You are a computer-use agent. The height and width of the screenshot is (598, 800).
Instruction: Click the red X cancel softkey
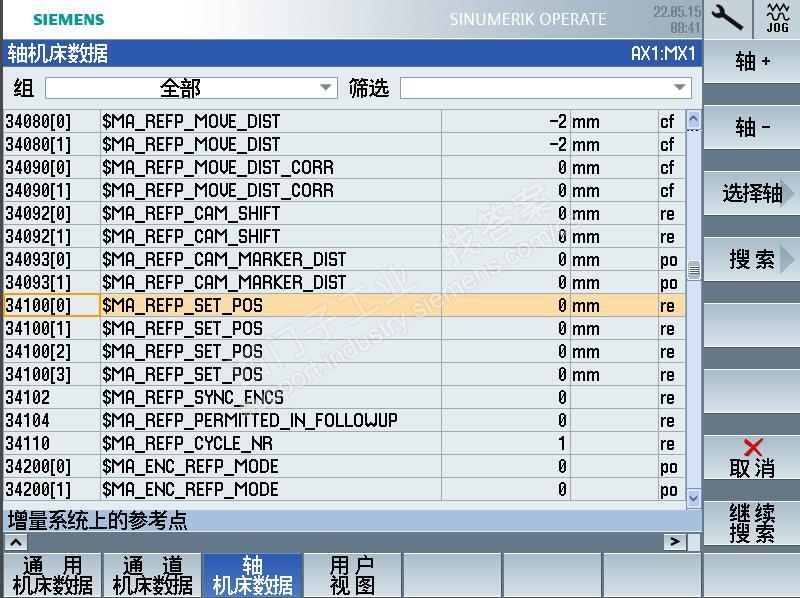click(x=752, y=458)
